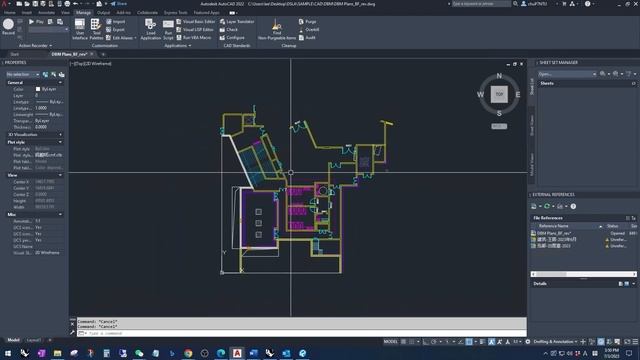Toggle MODEL space button in status bar
This screenshot has width=640, height=360.
[391, 342]
